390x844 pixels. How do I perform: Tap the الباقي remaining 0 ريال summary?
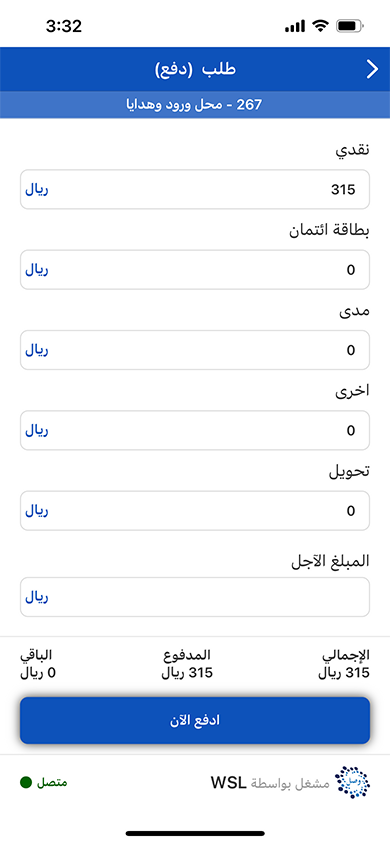click(38, 664)
